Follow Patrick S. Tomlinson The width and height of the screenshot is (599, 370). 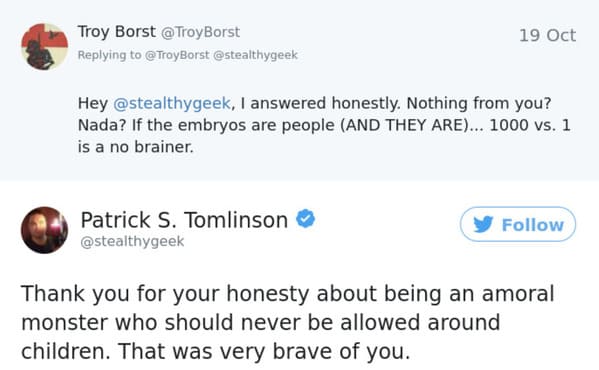518,224
